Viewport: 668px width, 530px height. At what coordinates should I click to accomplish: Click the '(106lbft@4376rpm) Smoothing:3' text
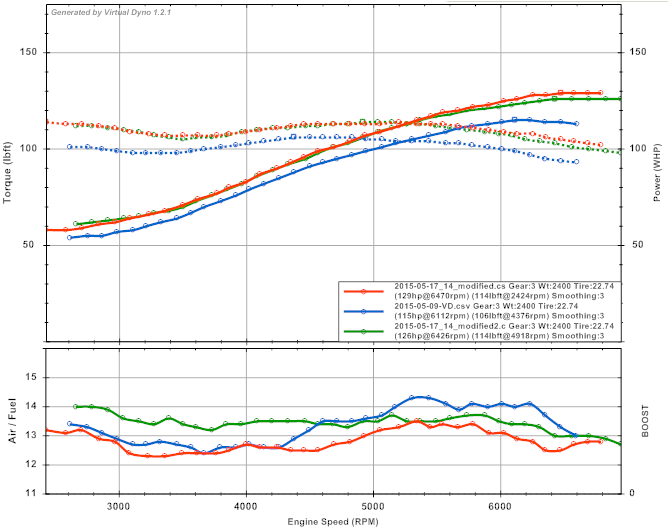pyautogui.click(x=538, y=316)
